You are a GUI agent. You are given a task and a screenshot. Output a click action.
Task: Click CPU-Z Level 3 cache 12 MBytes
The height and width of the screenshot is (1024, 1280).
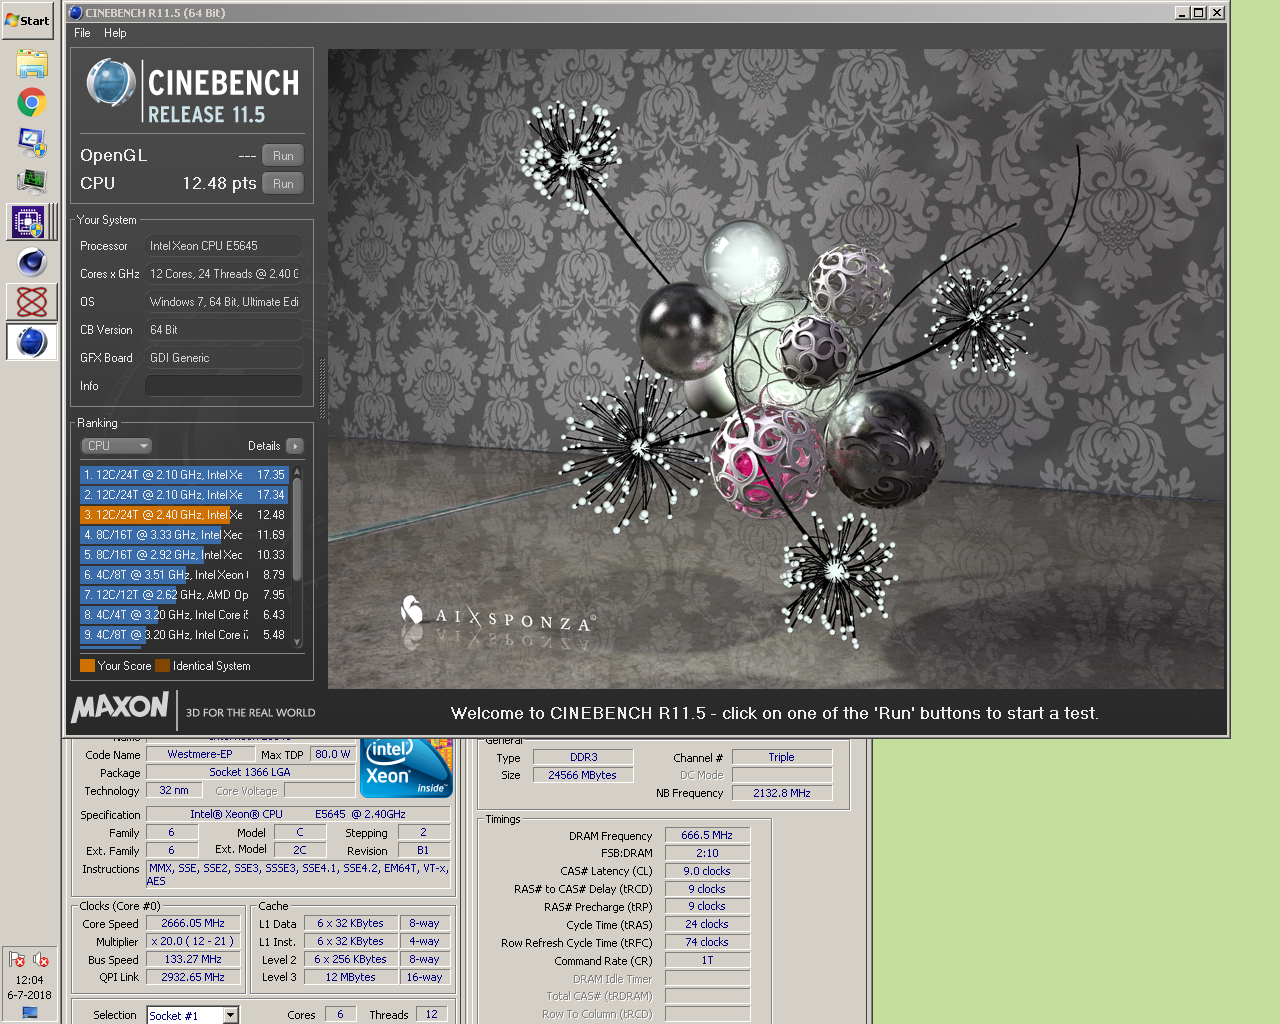pyautogui.click(x=351, y=978)
